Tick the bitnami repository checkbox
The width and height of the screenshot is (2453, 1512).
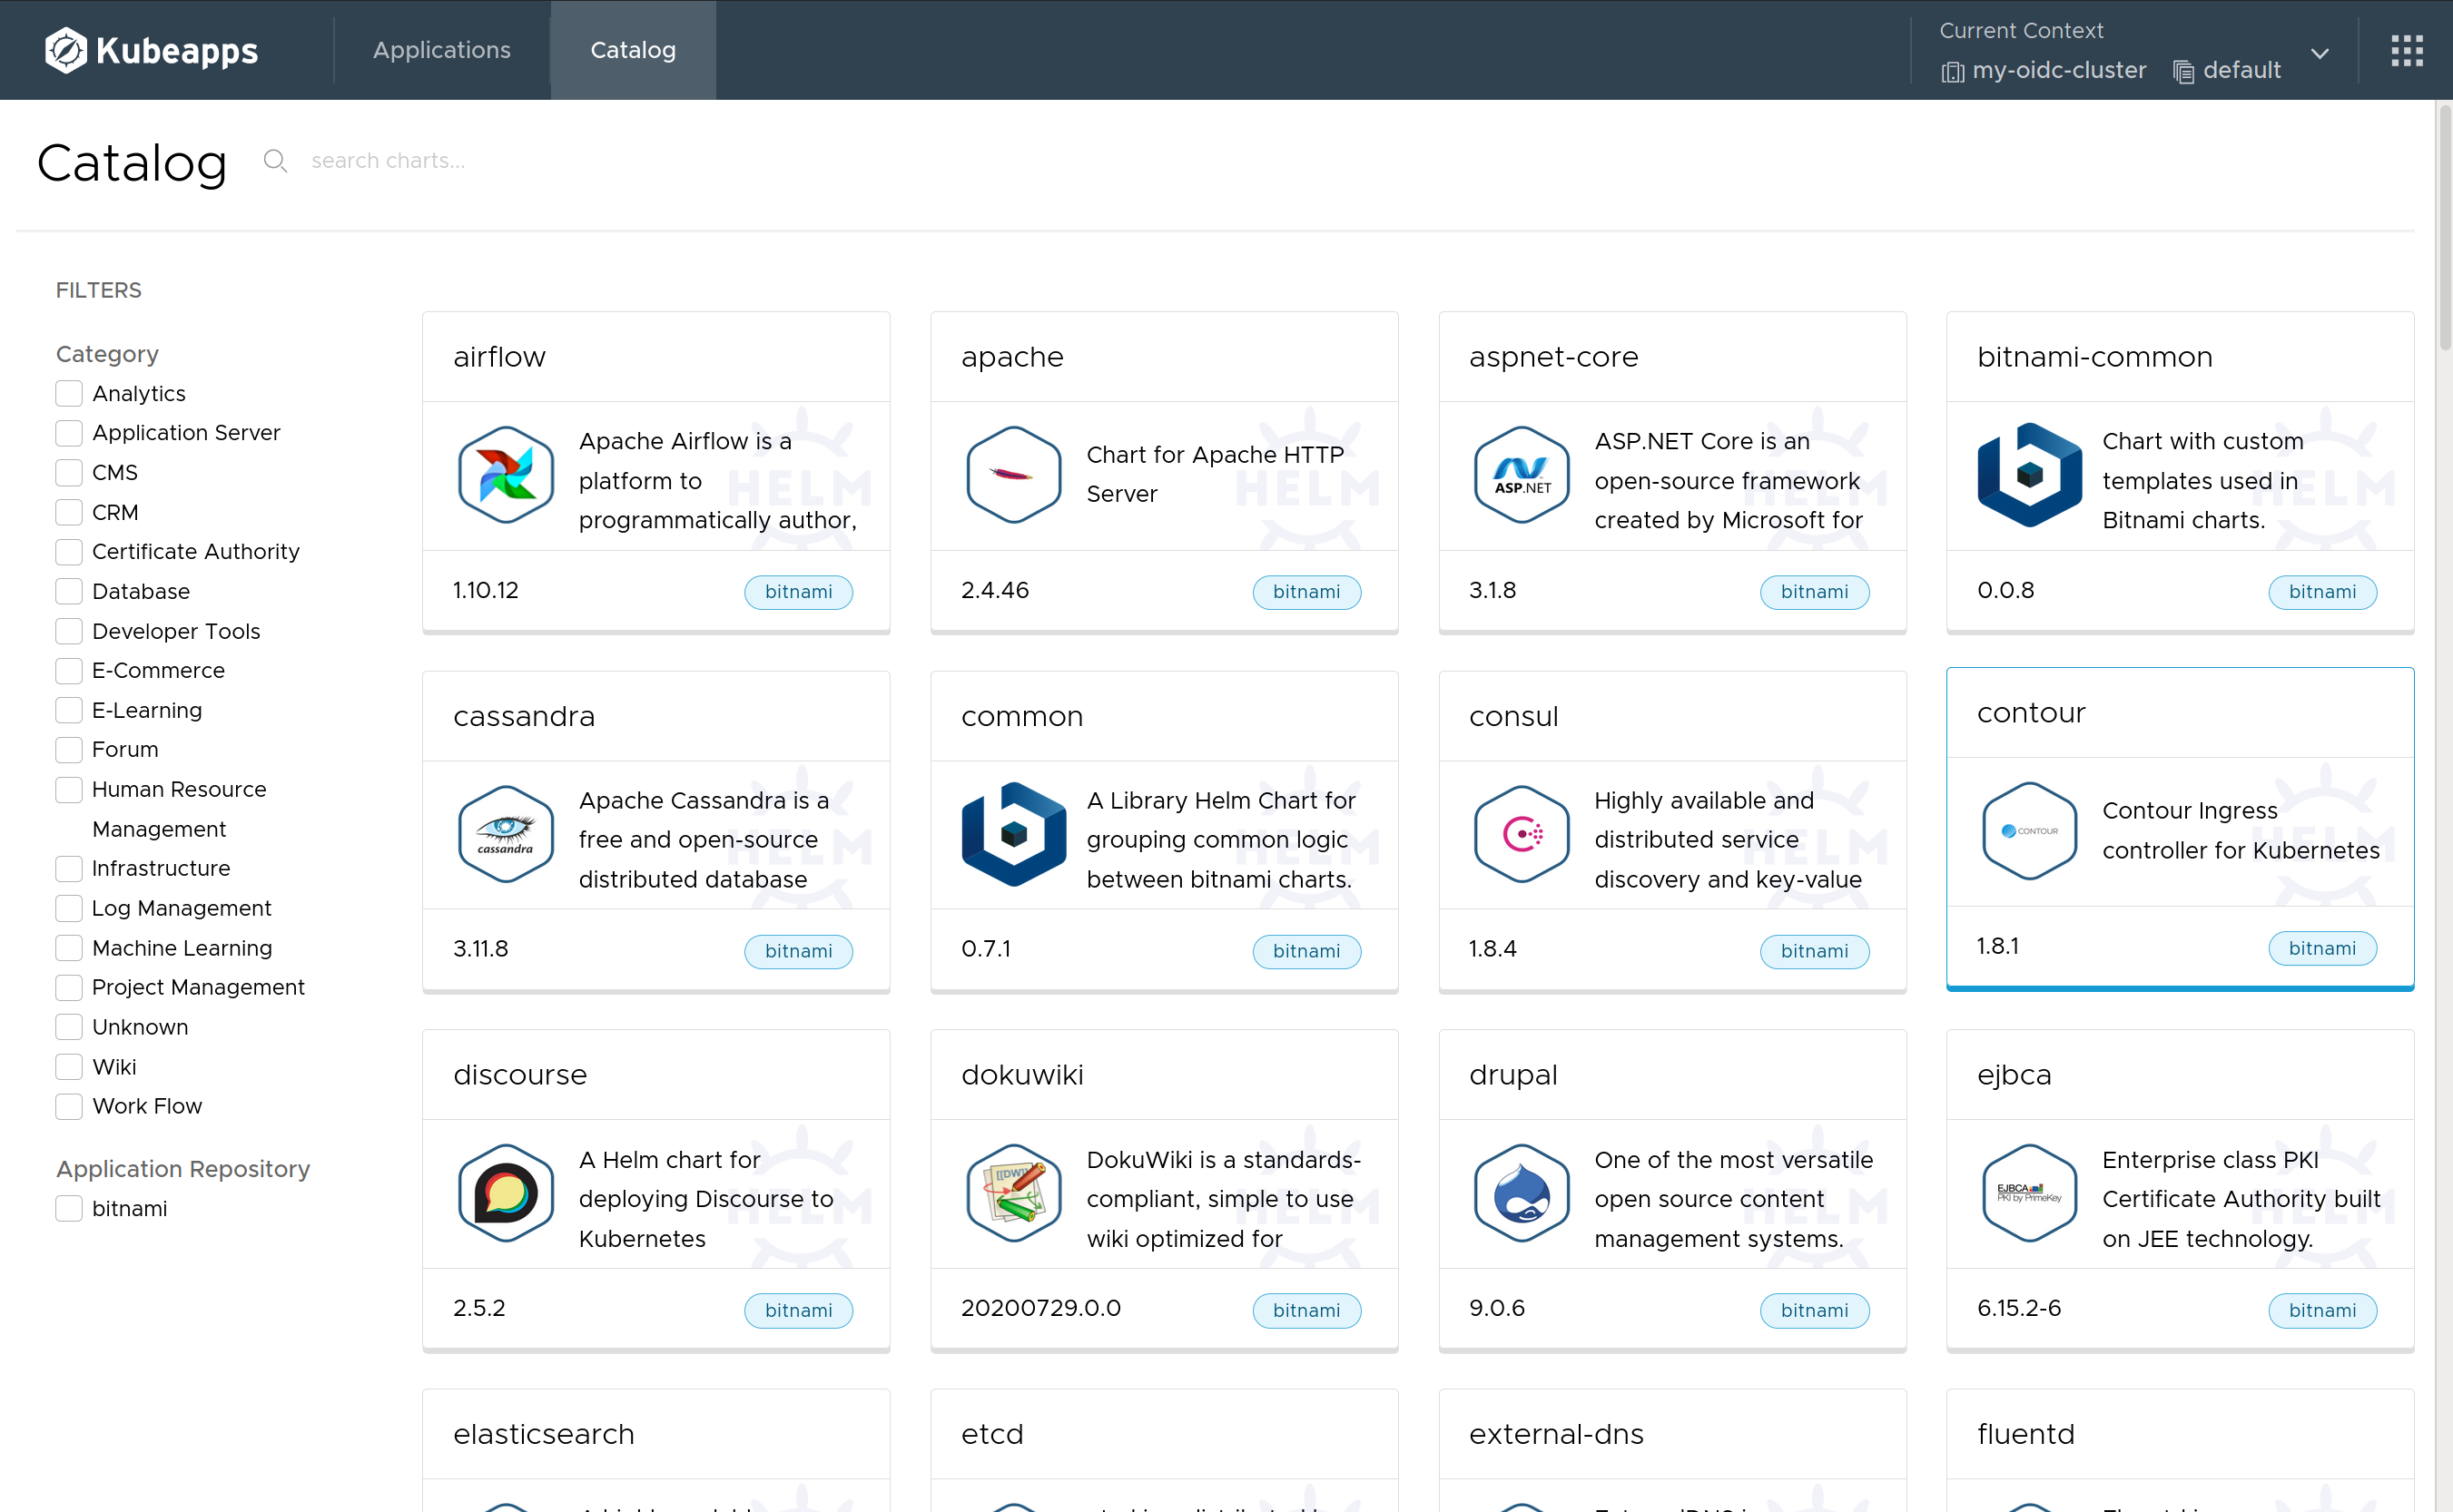tap(69, 1208)
